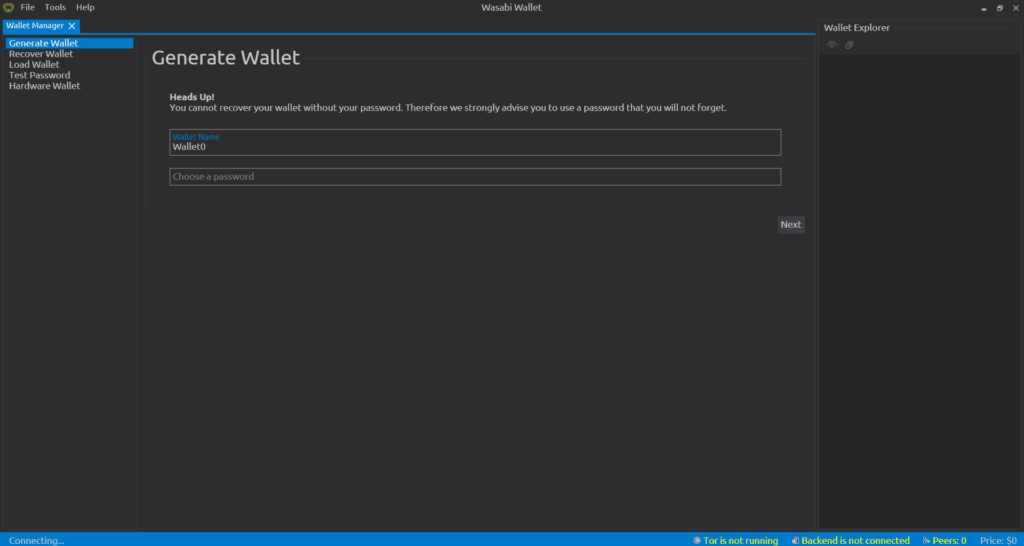
Task: Click the 'Heads Up!' warning heading
Action: [x=192, y=97]
